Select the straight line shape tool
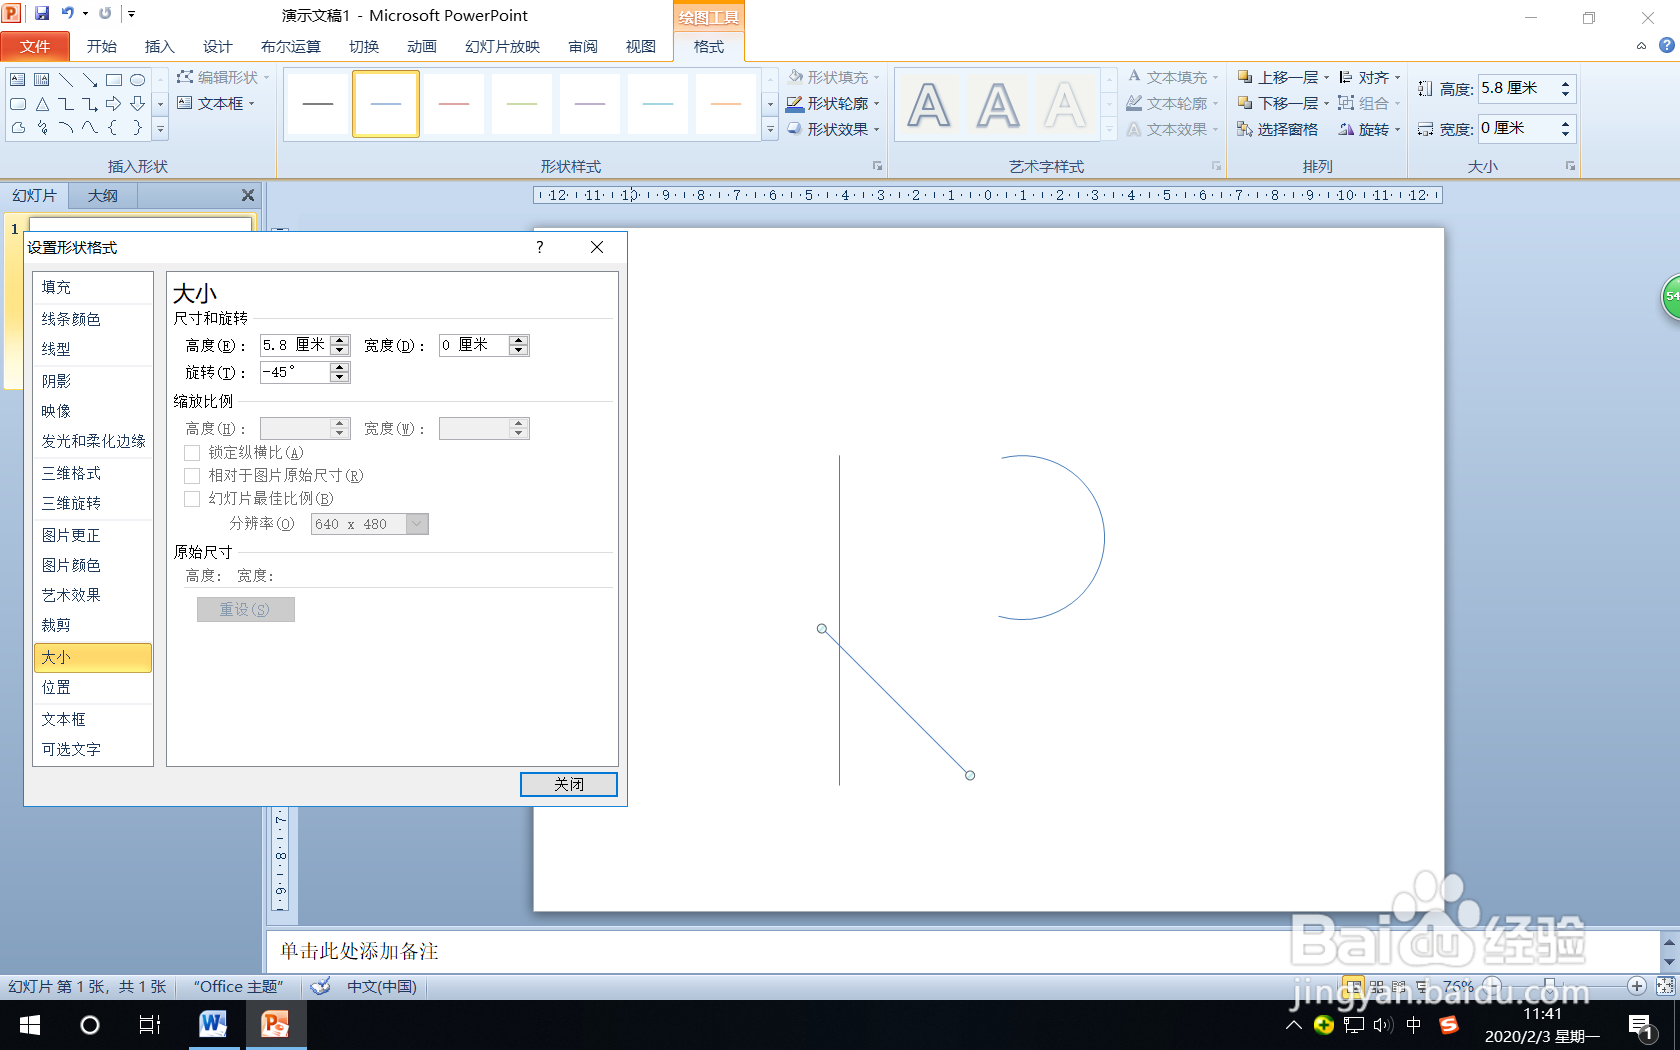 [x=66, y=79]
